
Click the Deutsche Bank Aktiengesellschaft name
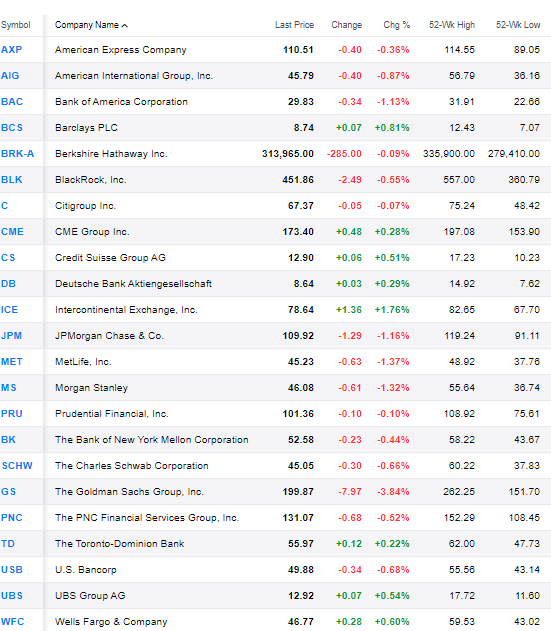point(133,284)
